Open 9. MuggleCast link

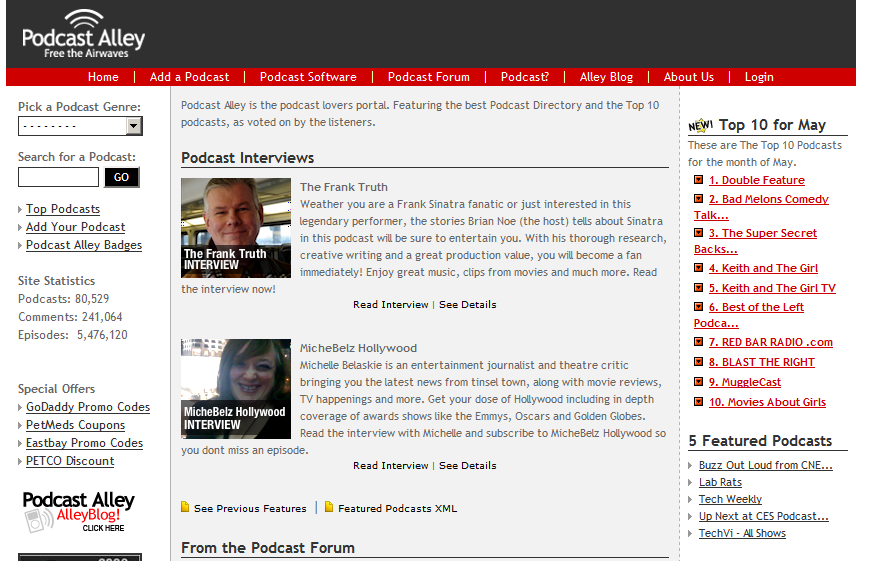tap(744, 382)
